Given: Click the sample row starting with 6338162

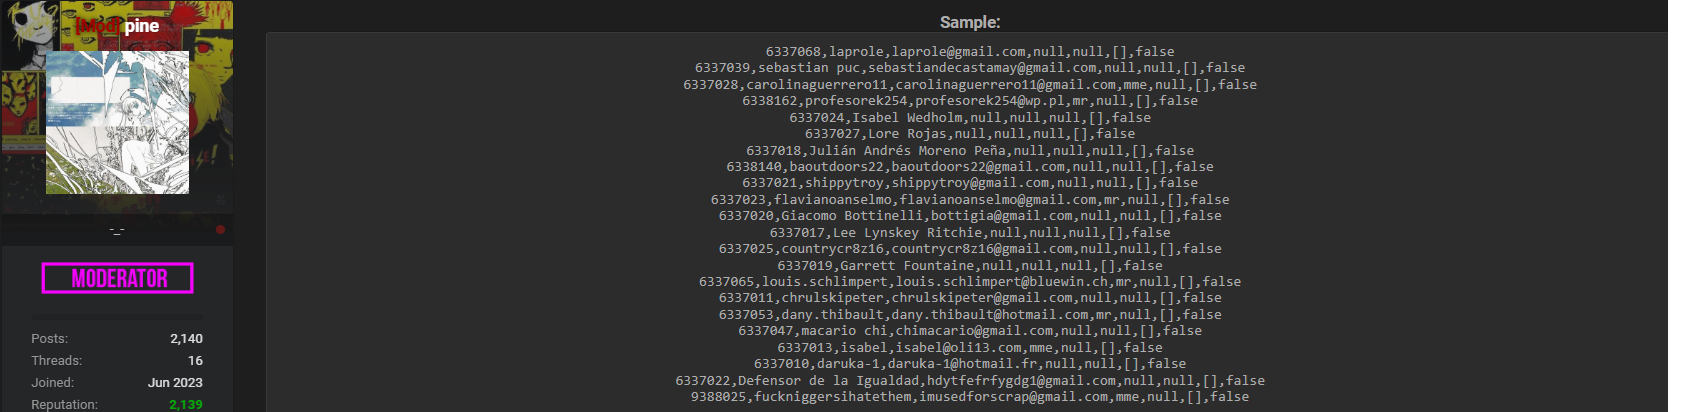Looking at the screenshot, I should point(969,101).
